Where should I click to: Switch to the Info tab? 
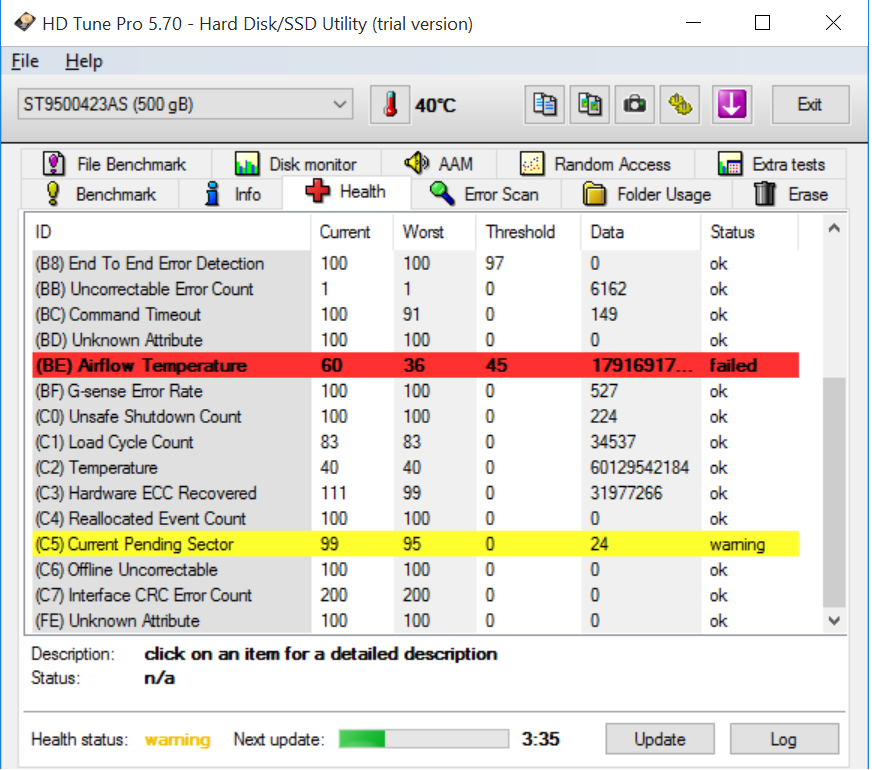tap(231, 194)
